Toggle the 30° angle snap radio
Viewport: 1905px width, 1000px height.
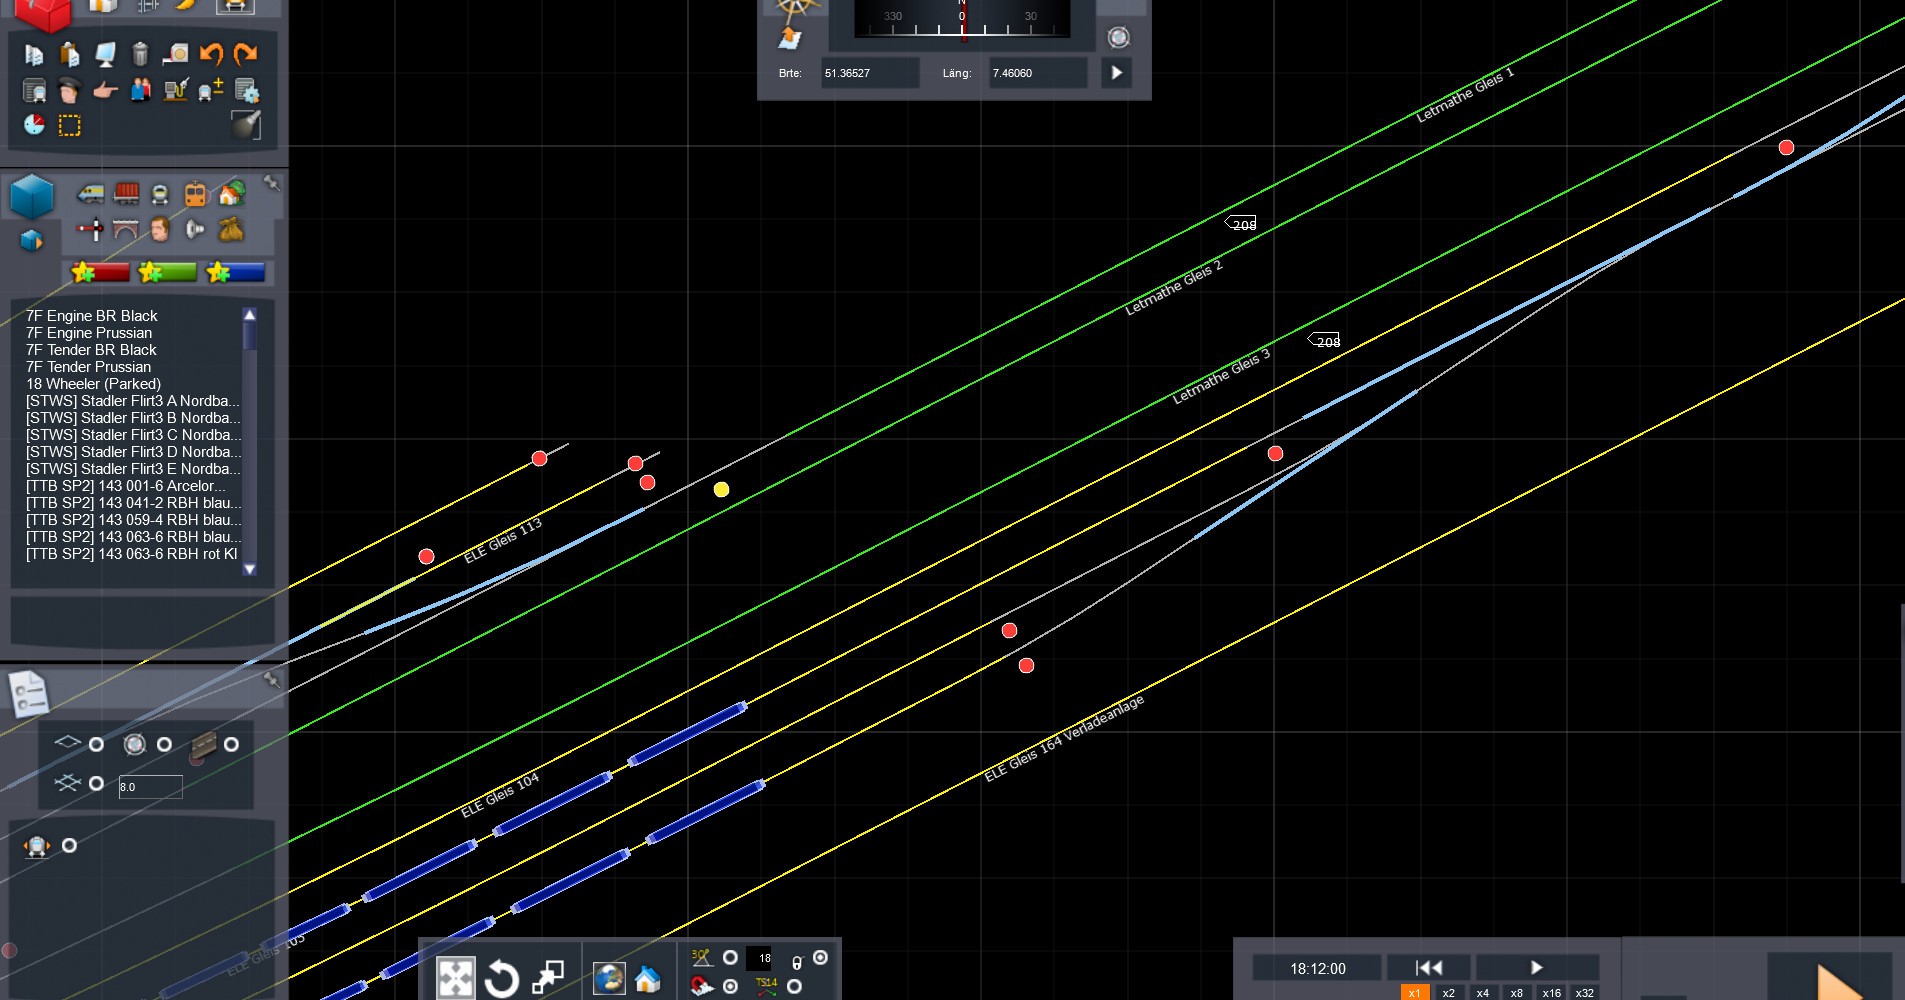click(730, 958)
